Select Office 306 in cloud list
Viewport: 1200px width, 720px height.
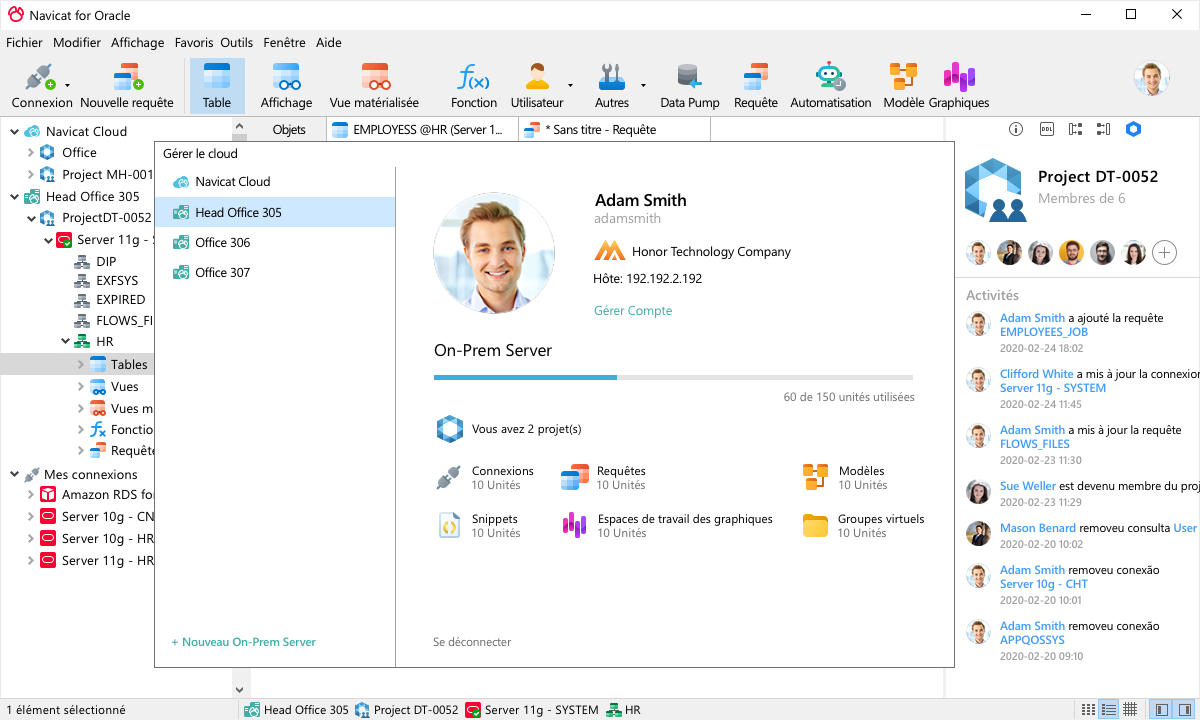tap(275, 243)
